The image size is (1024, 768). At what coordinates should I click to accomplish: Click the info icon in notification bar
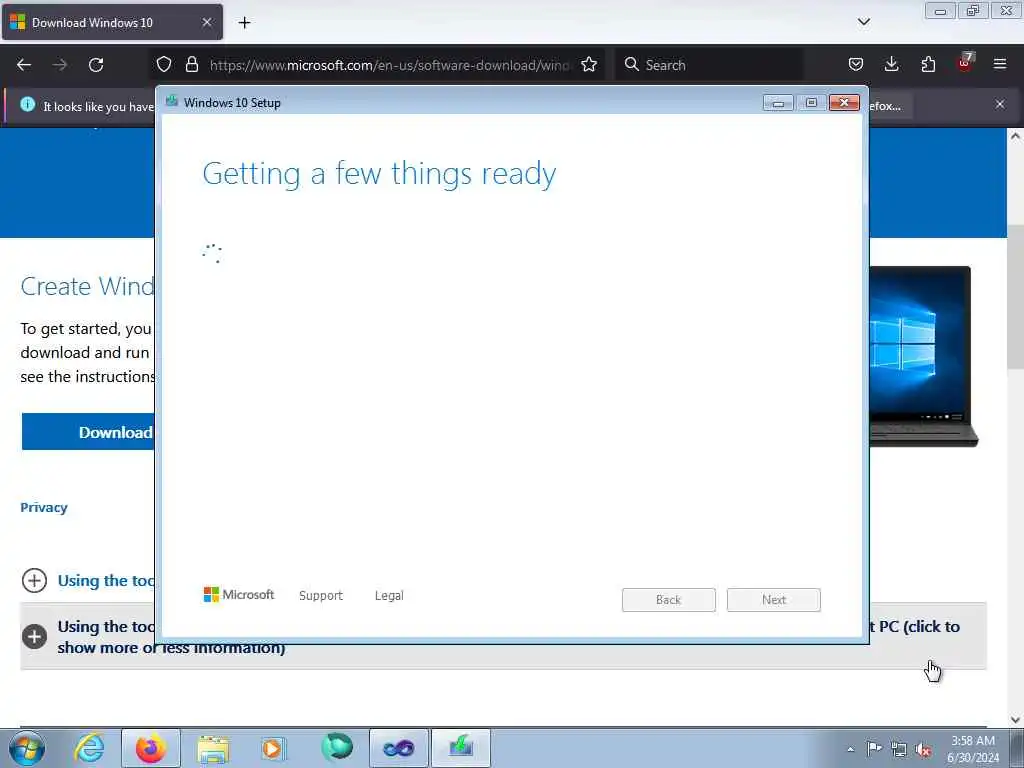click(27, 104)
